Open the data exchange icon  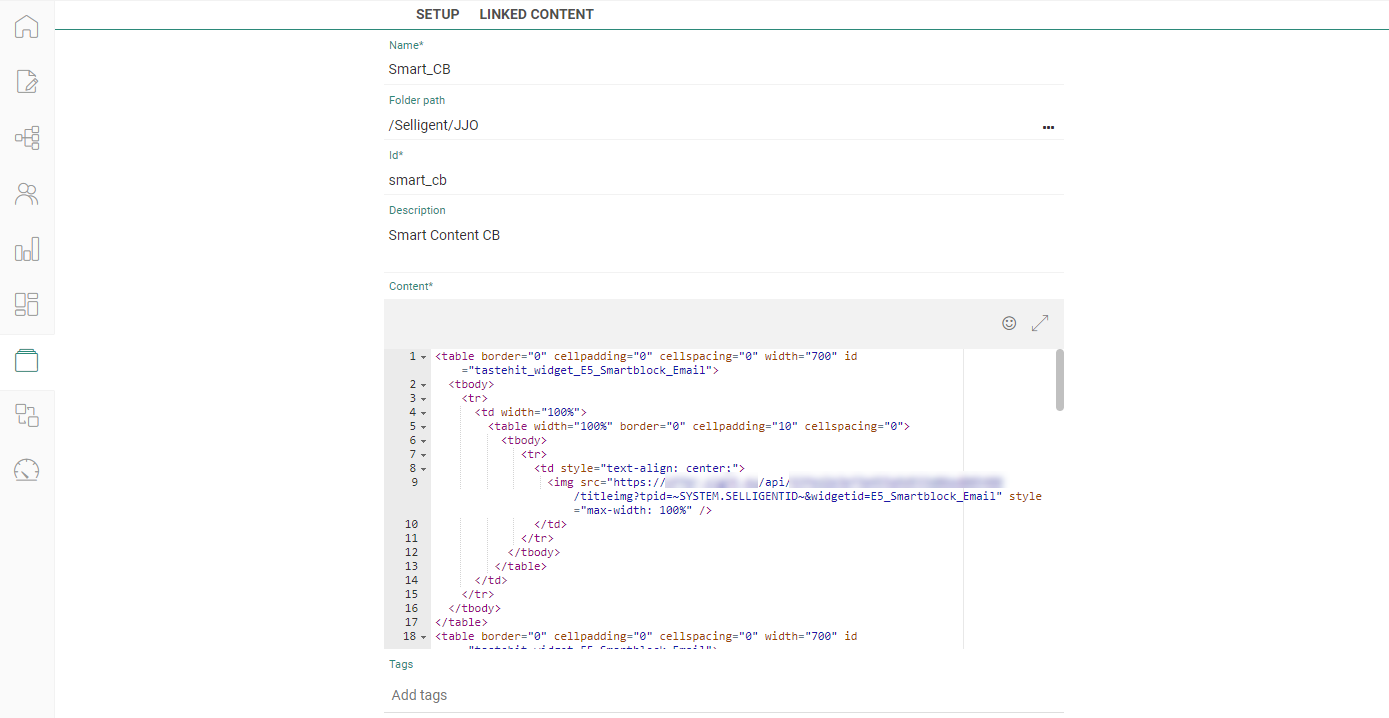point(27,416)
